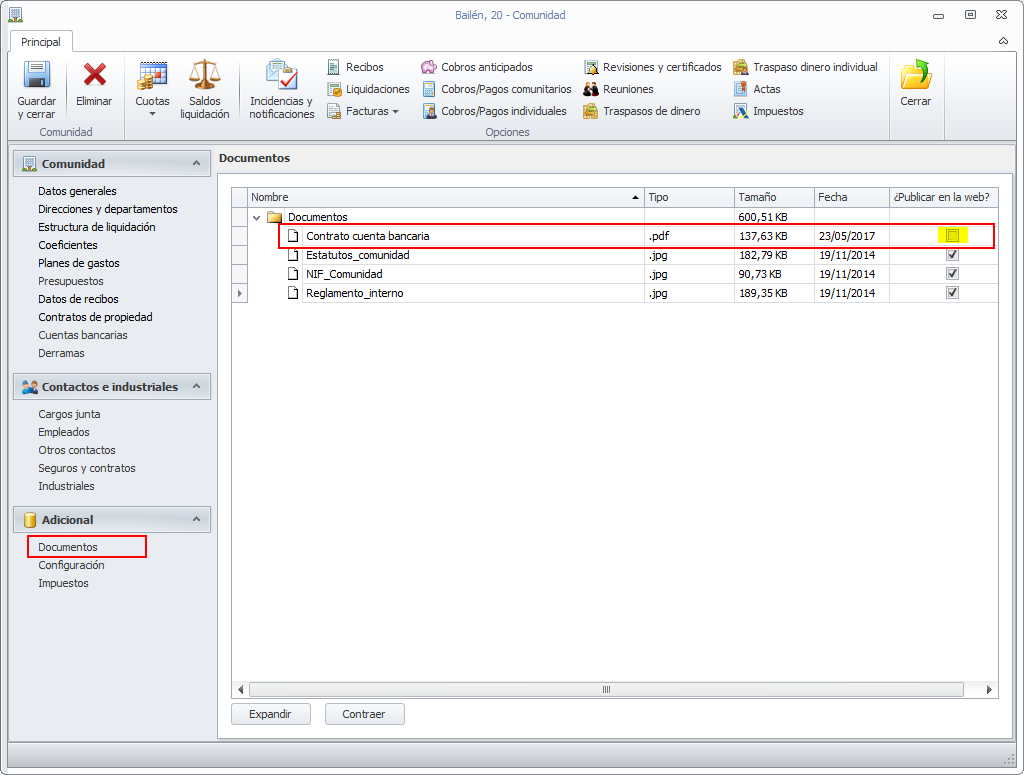Open Impuestos in the ribbon
Image resolution: width=1024 pixels, height=775 pixels.
769,111
